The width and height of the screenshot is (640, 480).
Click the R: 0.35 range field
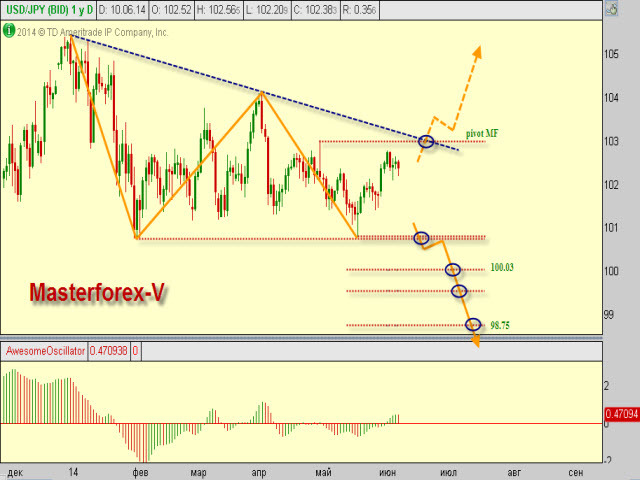click(359, 9)
